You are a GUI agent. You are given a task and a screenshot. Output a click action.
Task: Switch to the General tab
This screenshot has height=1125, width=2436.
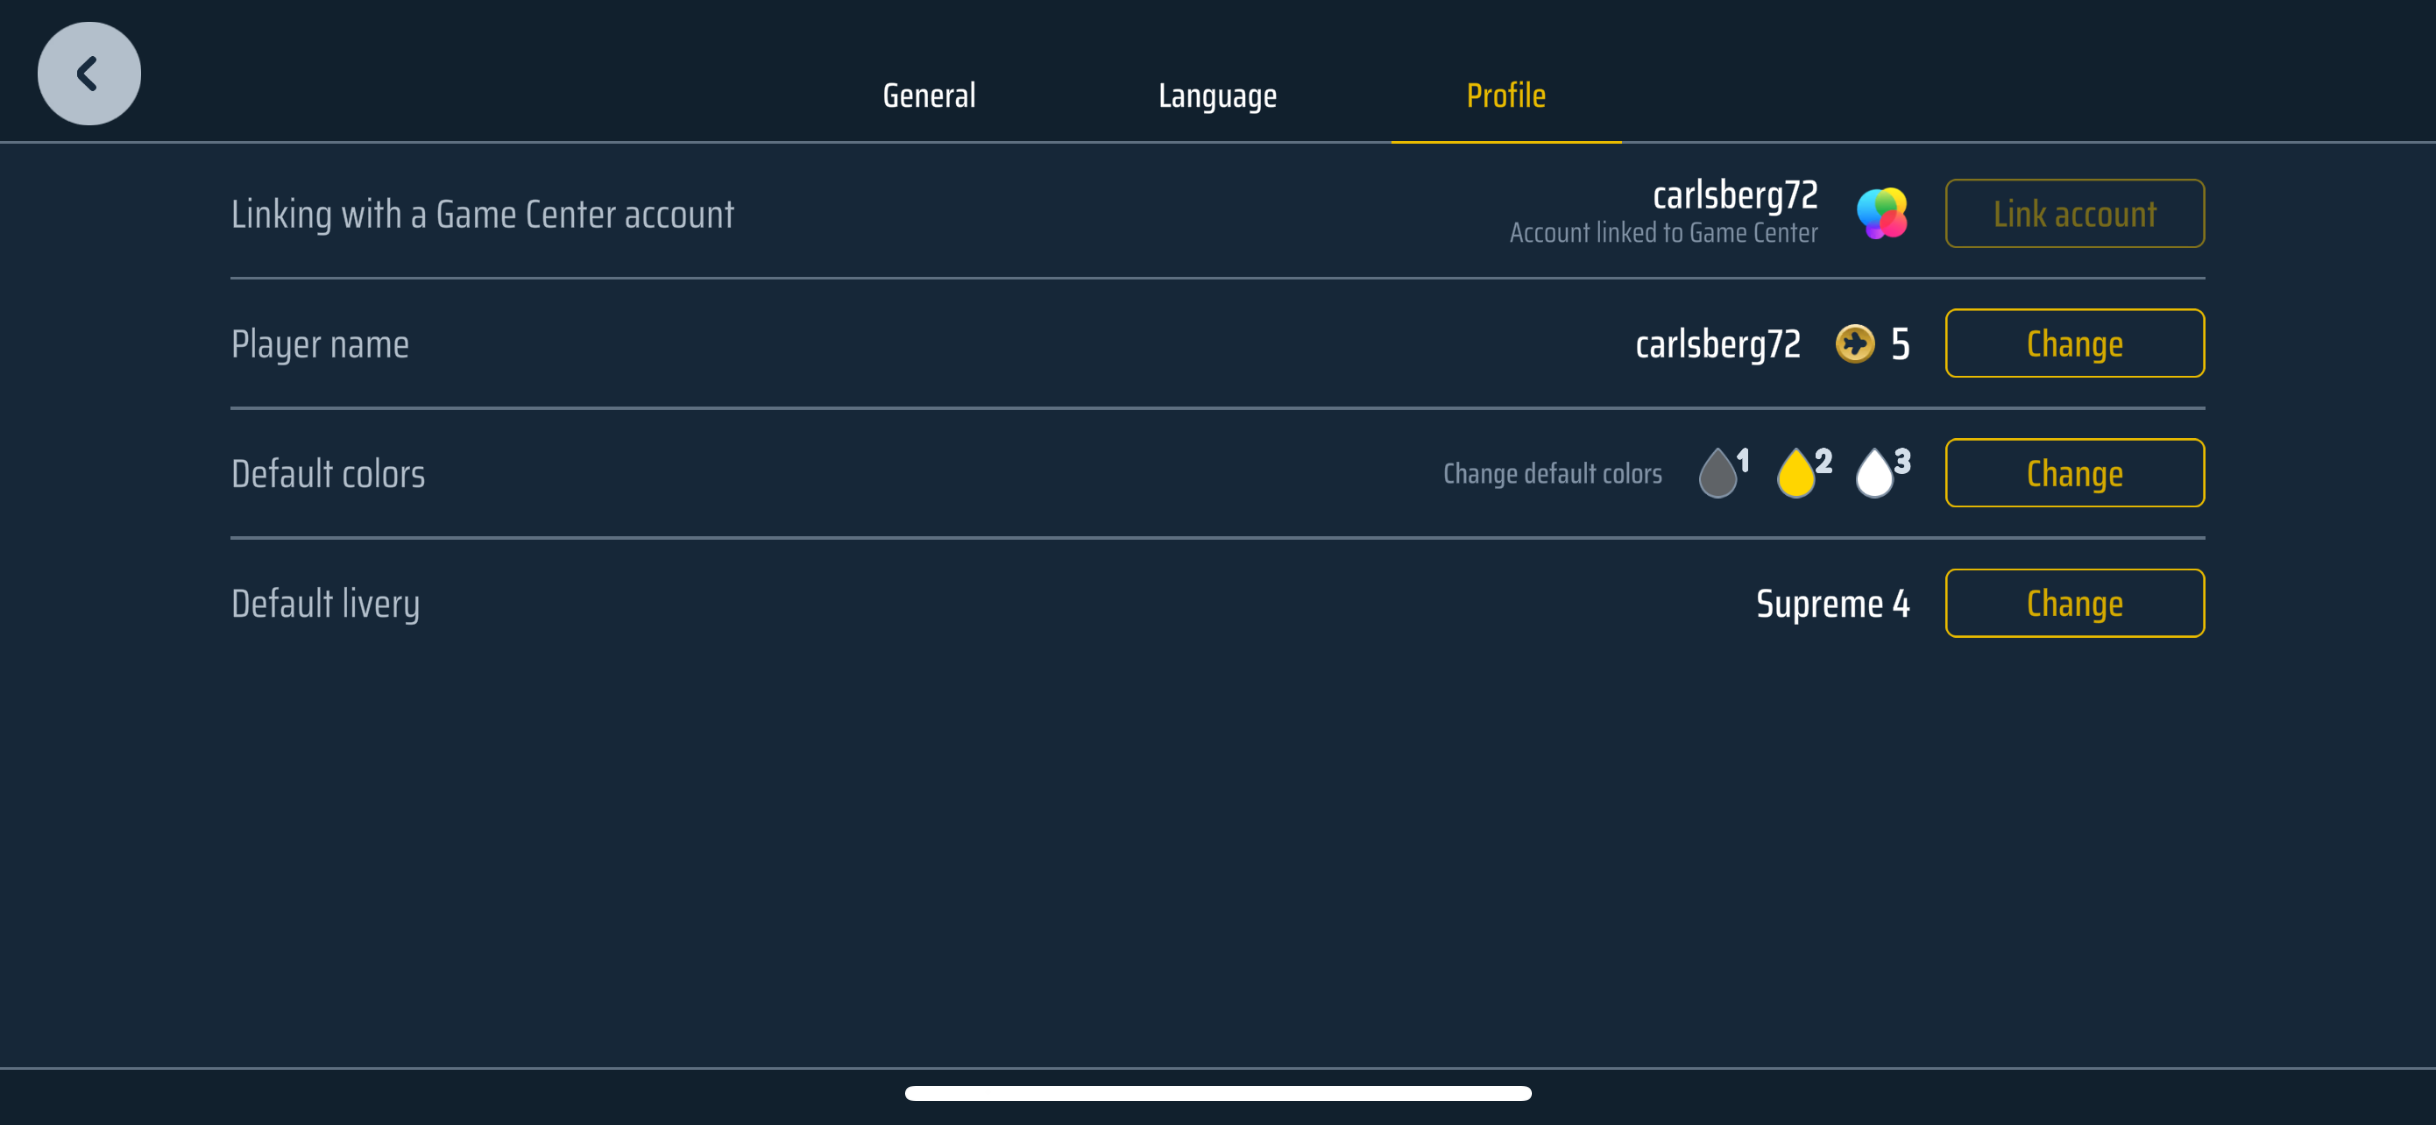[929, 96]
